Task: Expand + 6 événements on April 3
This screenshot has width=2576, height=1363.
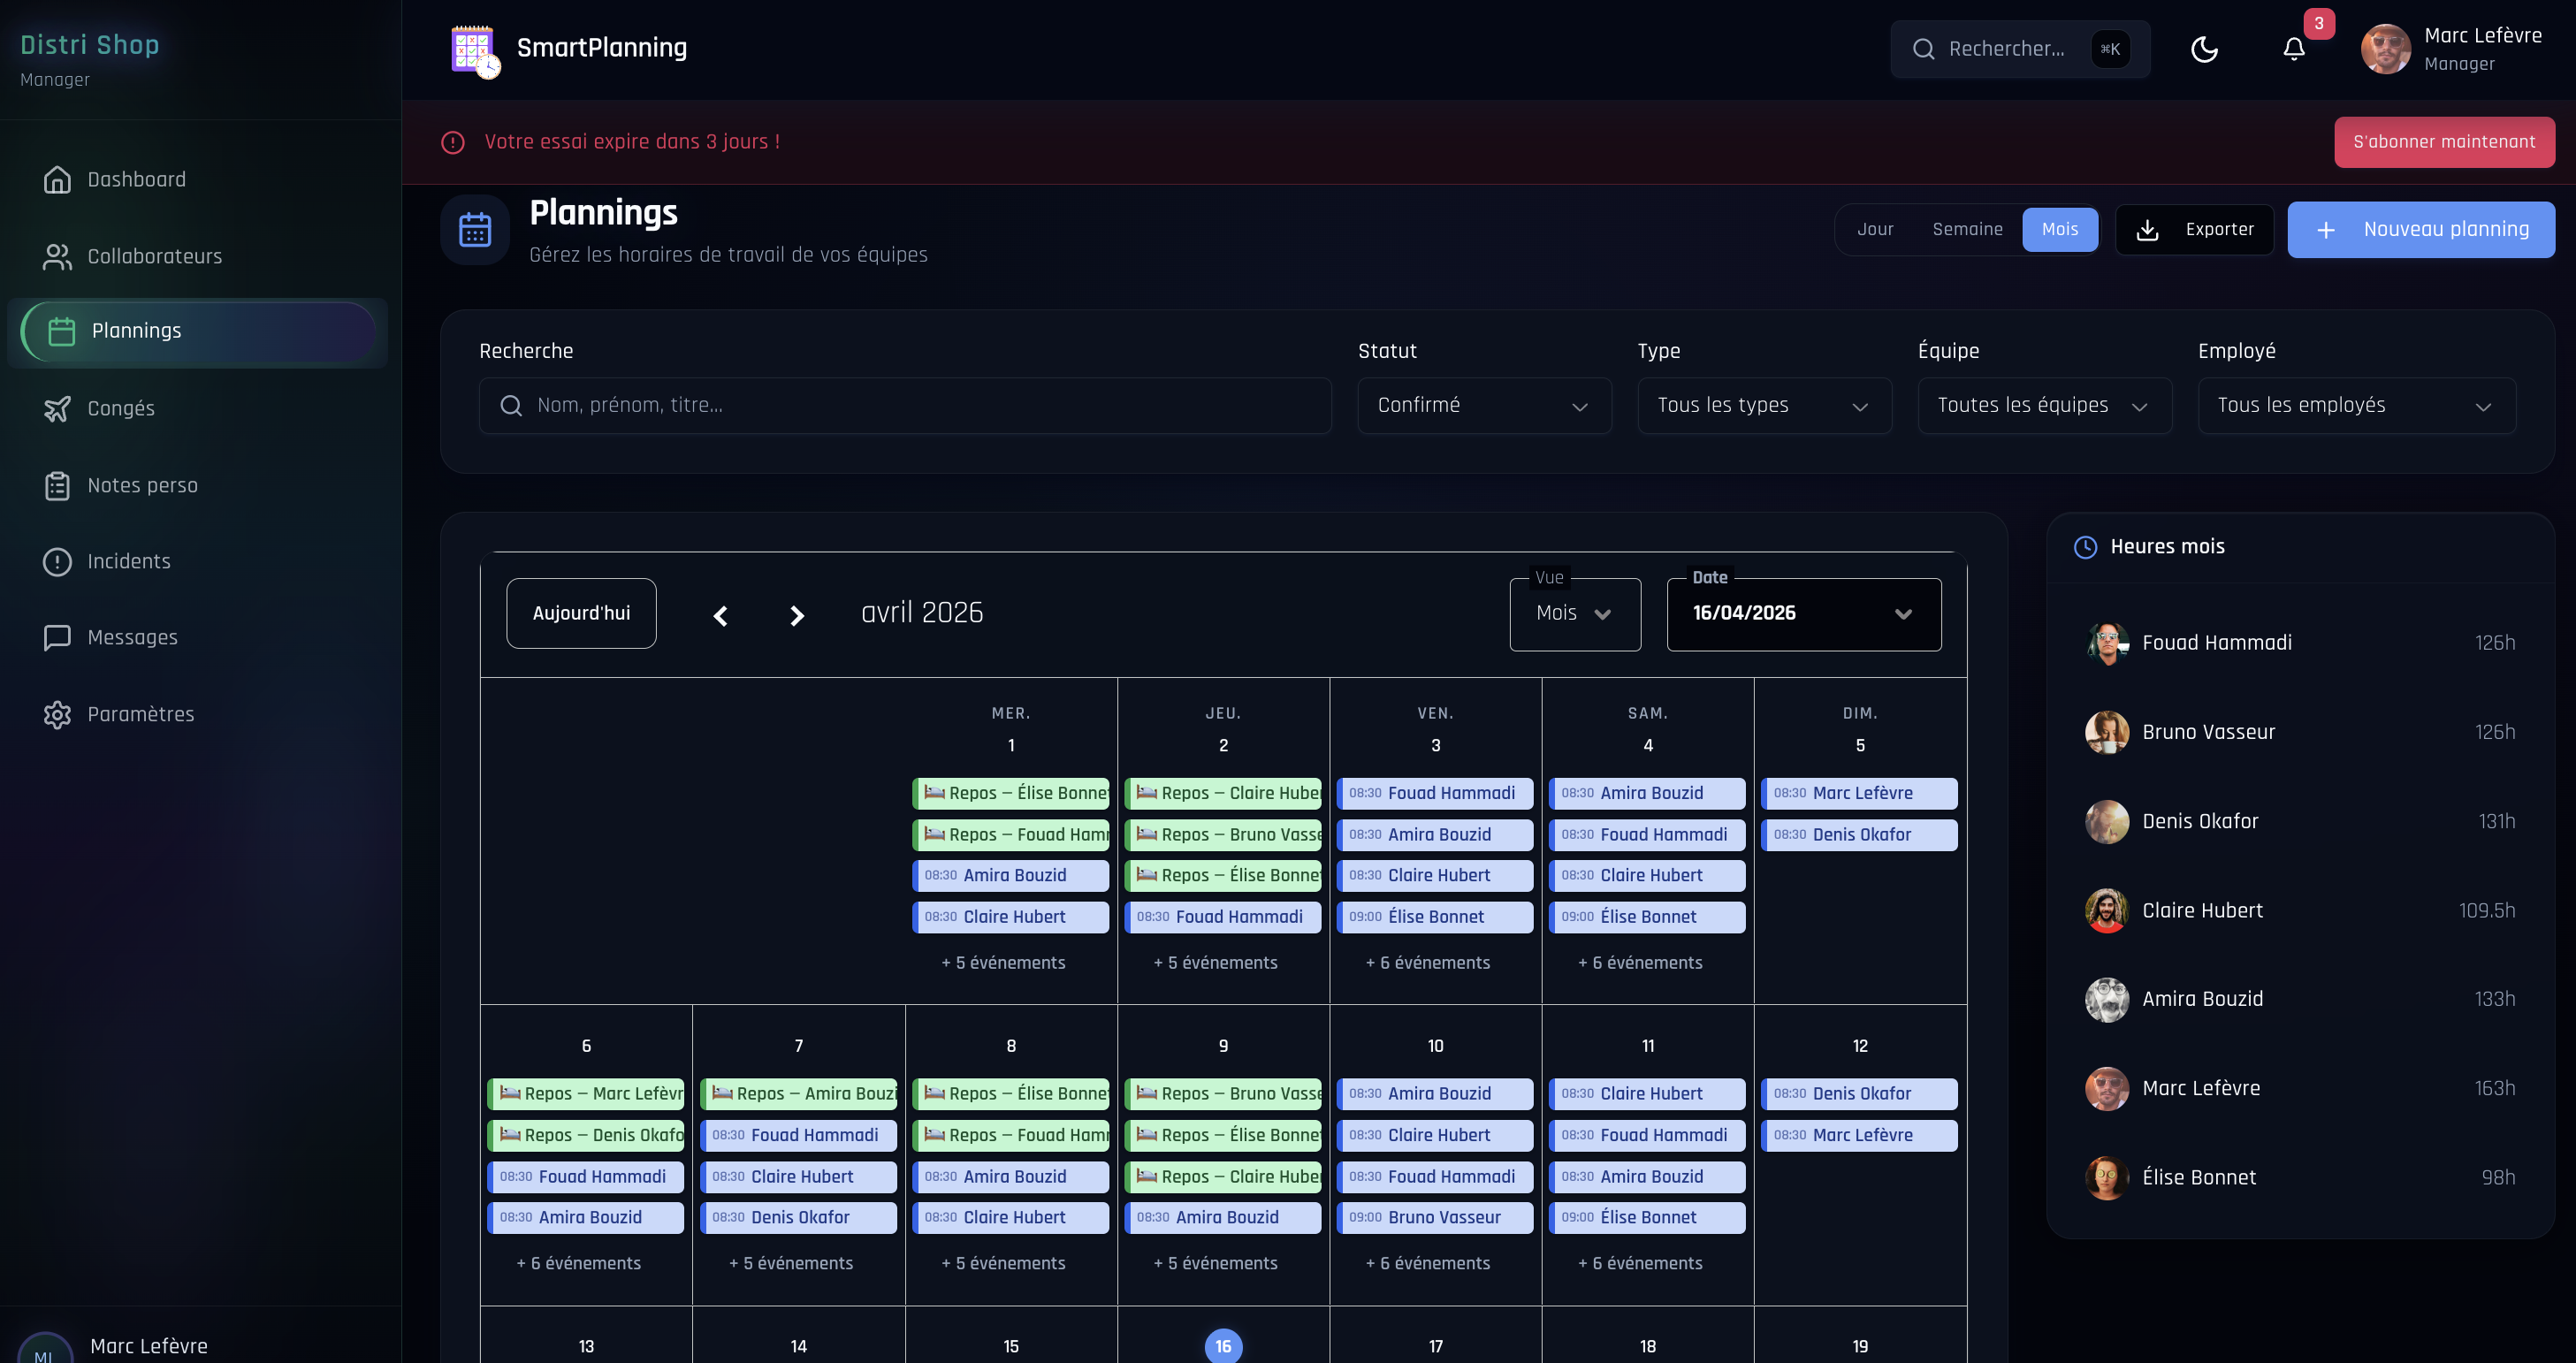Action: coord(1428,964)
